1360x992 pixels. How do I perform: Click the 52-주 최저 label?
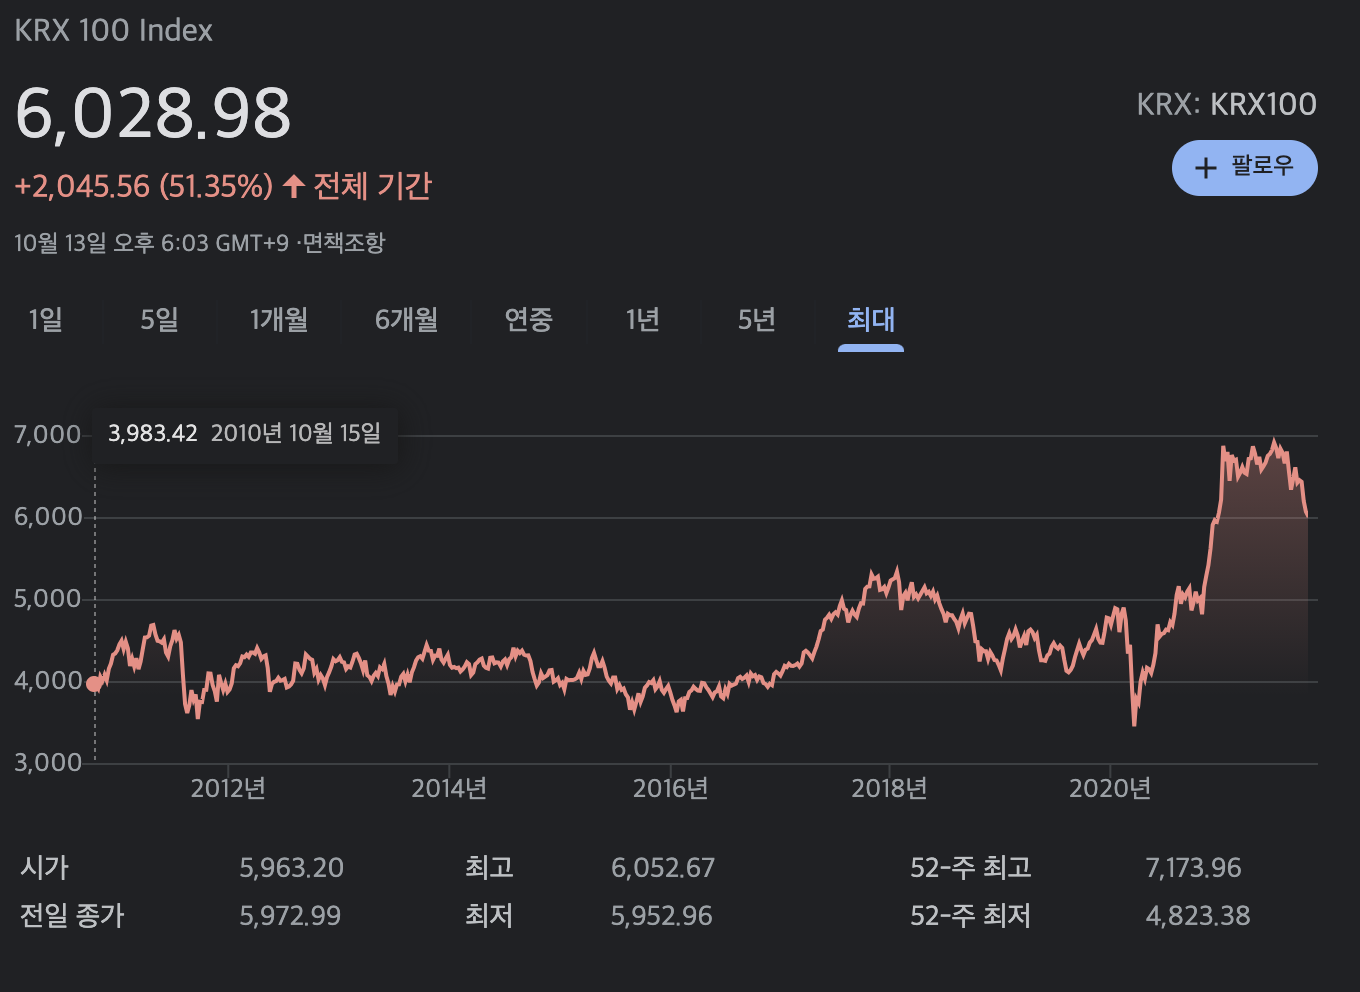970,916
